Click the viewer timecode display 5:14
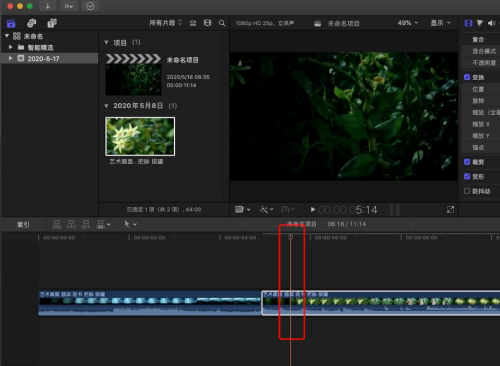The width and height of the screenshot is (500, 366). coord(348,210)
